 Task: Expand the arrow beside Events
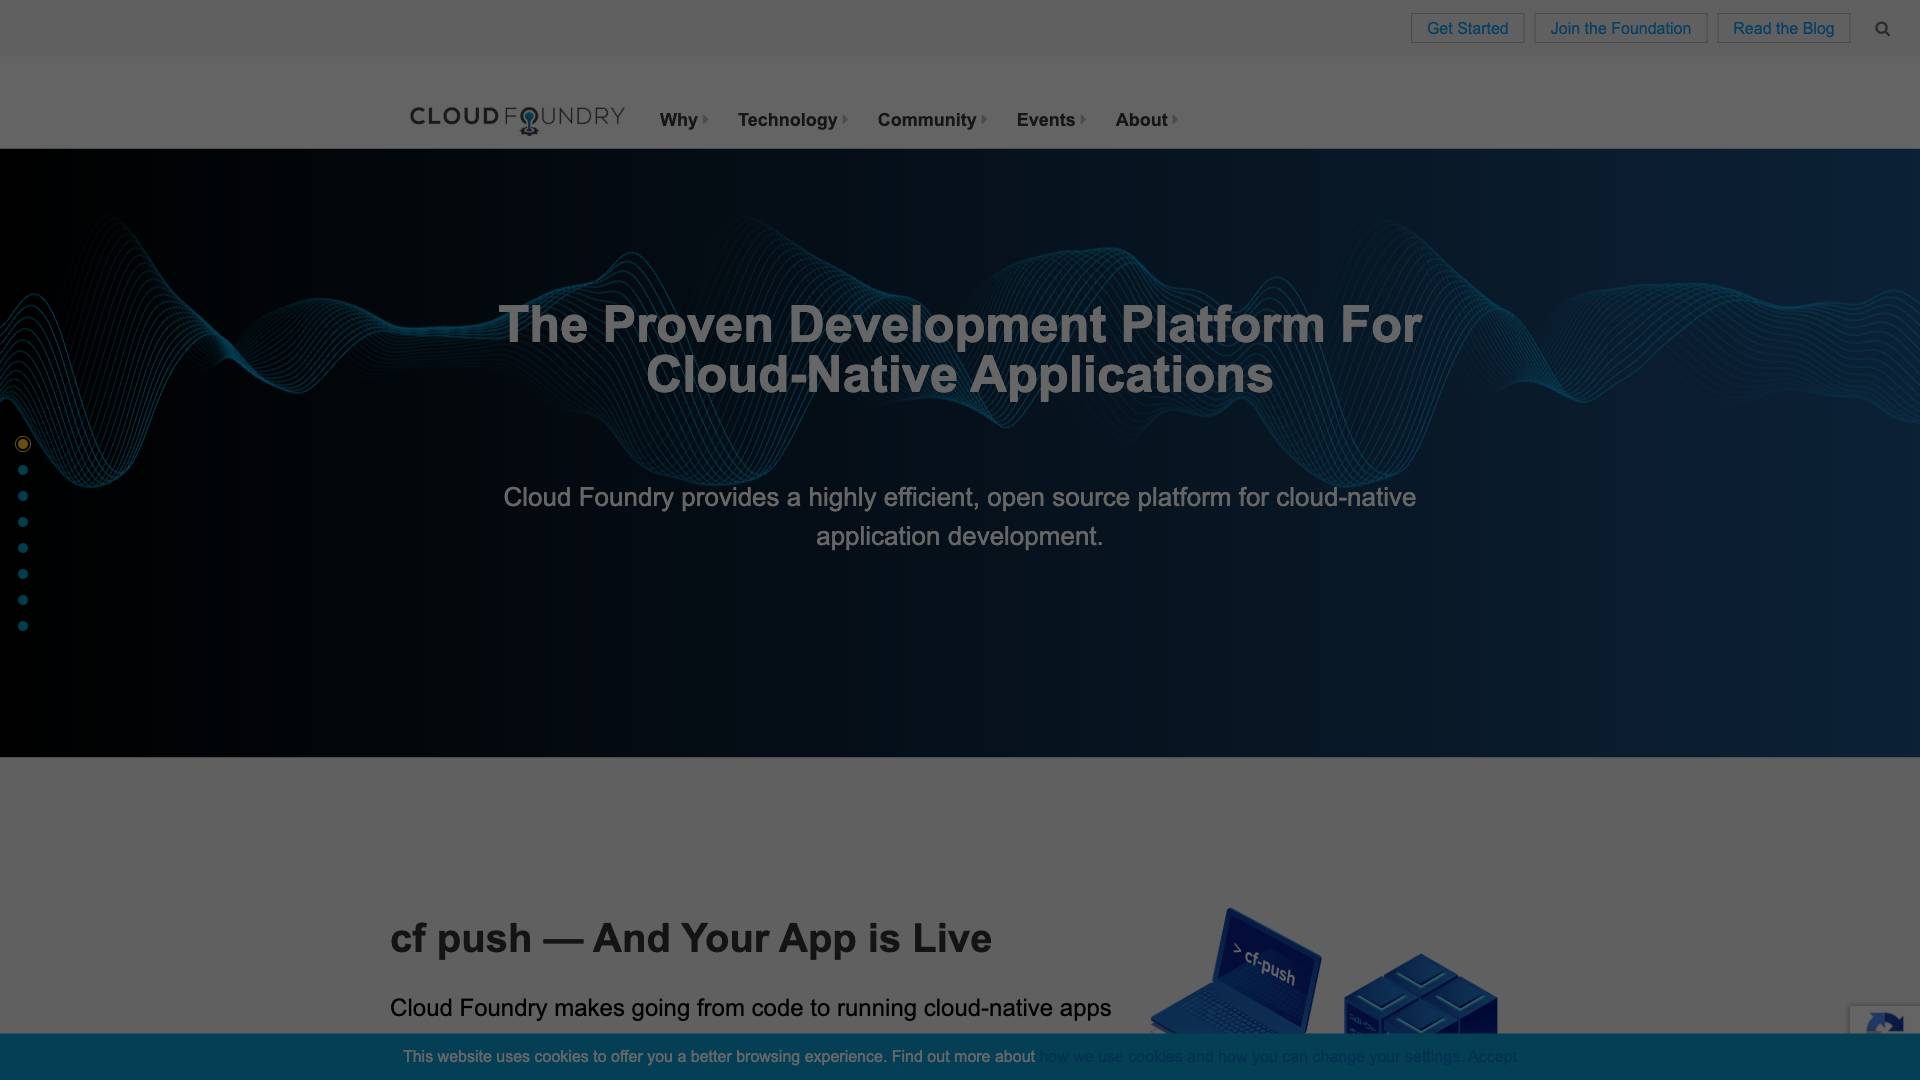(1083, 120)
